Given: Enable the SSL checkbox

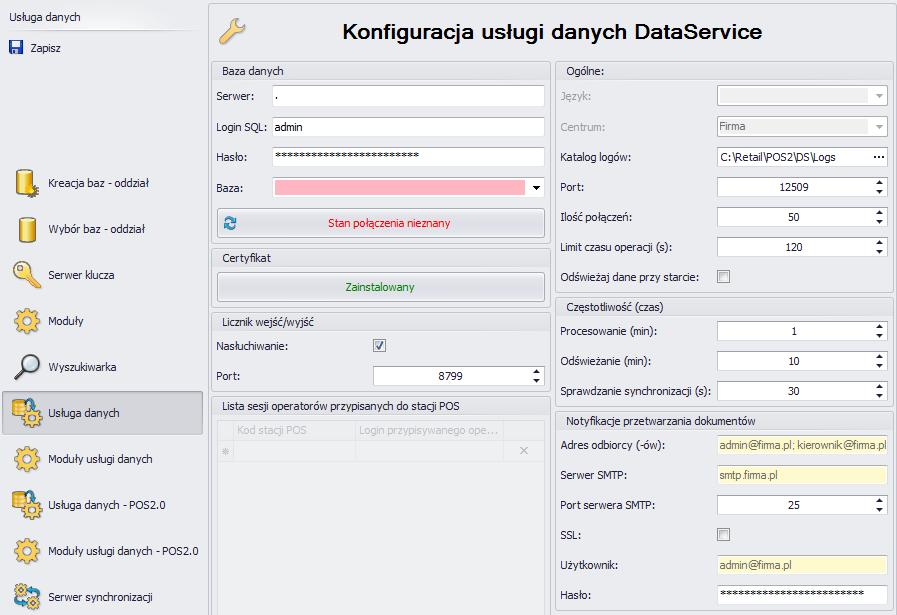Looking at the screenshot, I should tap(724, 535).
